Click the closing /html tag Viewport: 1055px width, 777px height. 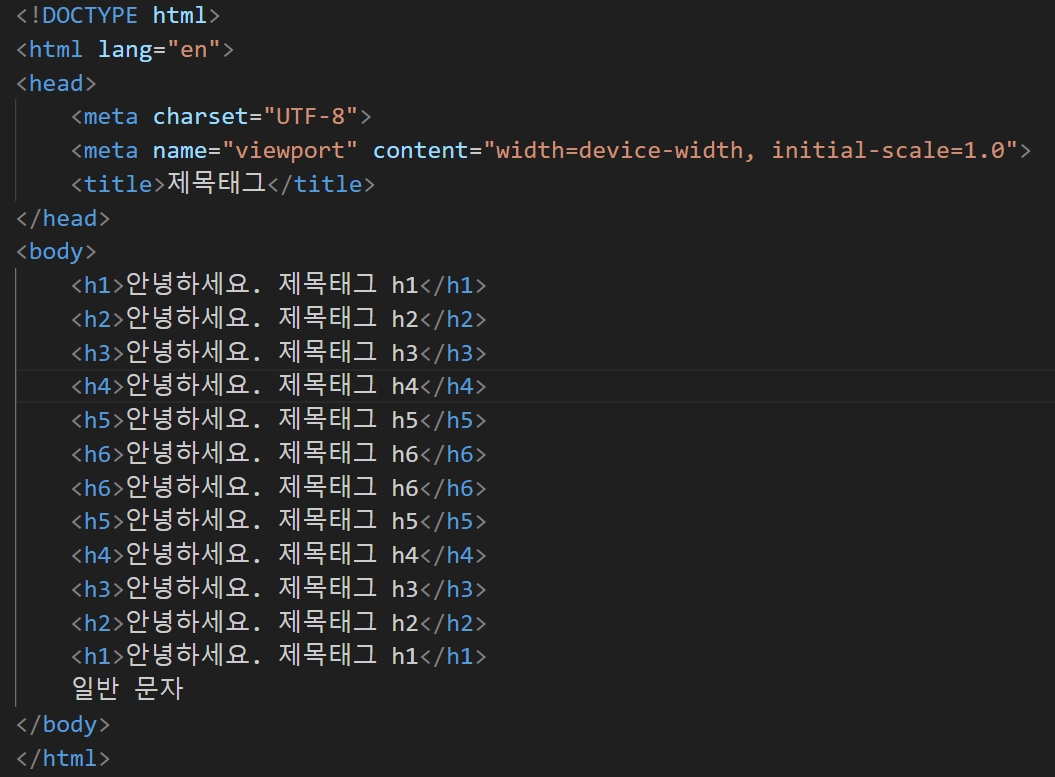[63, 758]
